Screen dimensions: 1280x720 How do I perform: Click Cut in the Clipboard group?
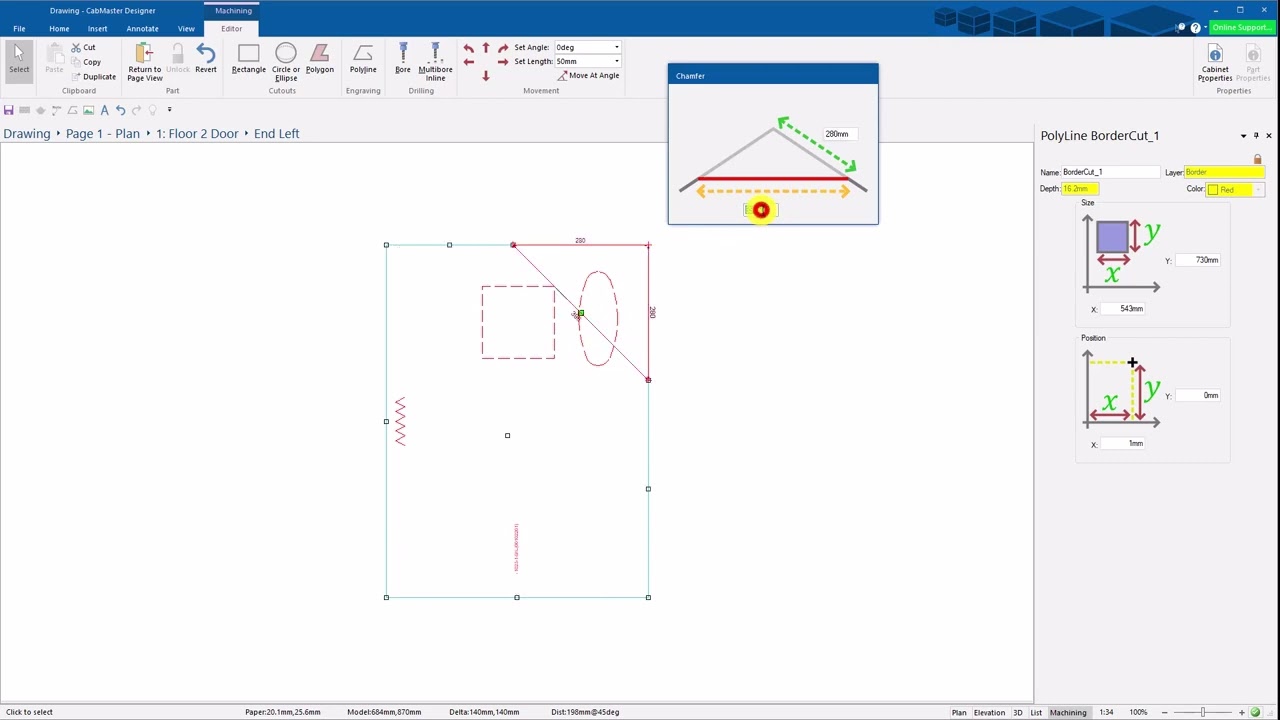(x=84, y=47)
